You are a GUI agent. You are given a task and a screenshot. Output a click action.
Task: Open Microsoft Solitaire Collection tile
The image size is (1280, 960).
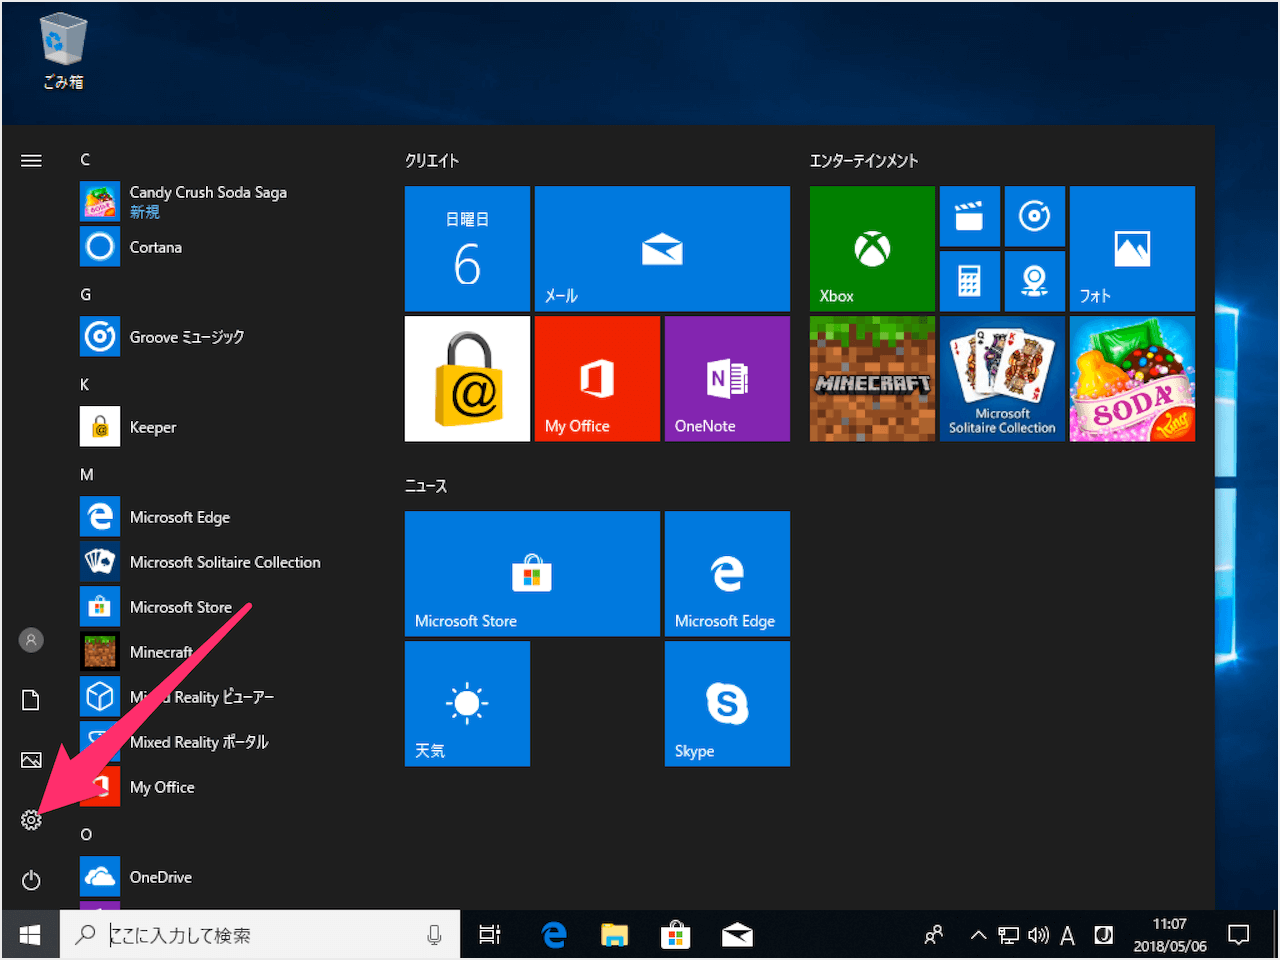point(1002,378)
